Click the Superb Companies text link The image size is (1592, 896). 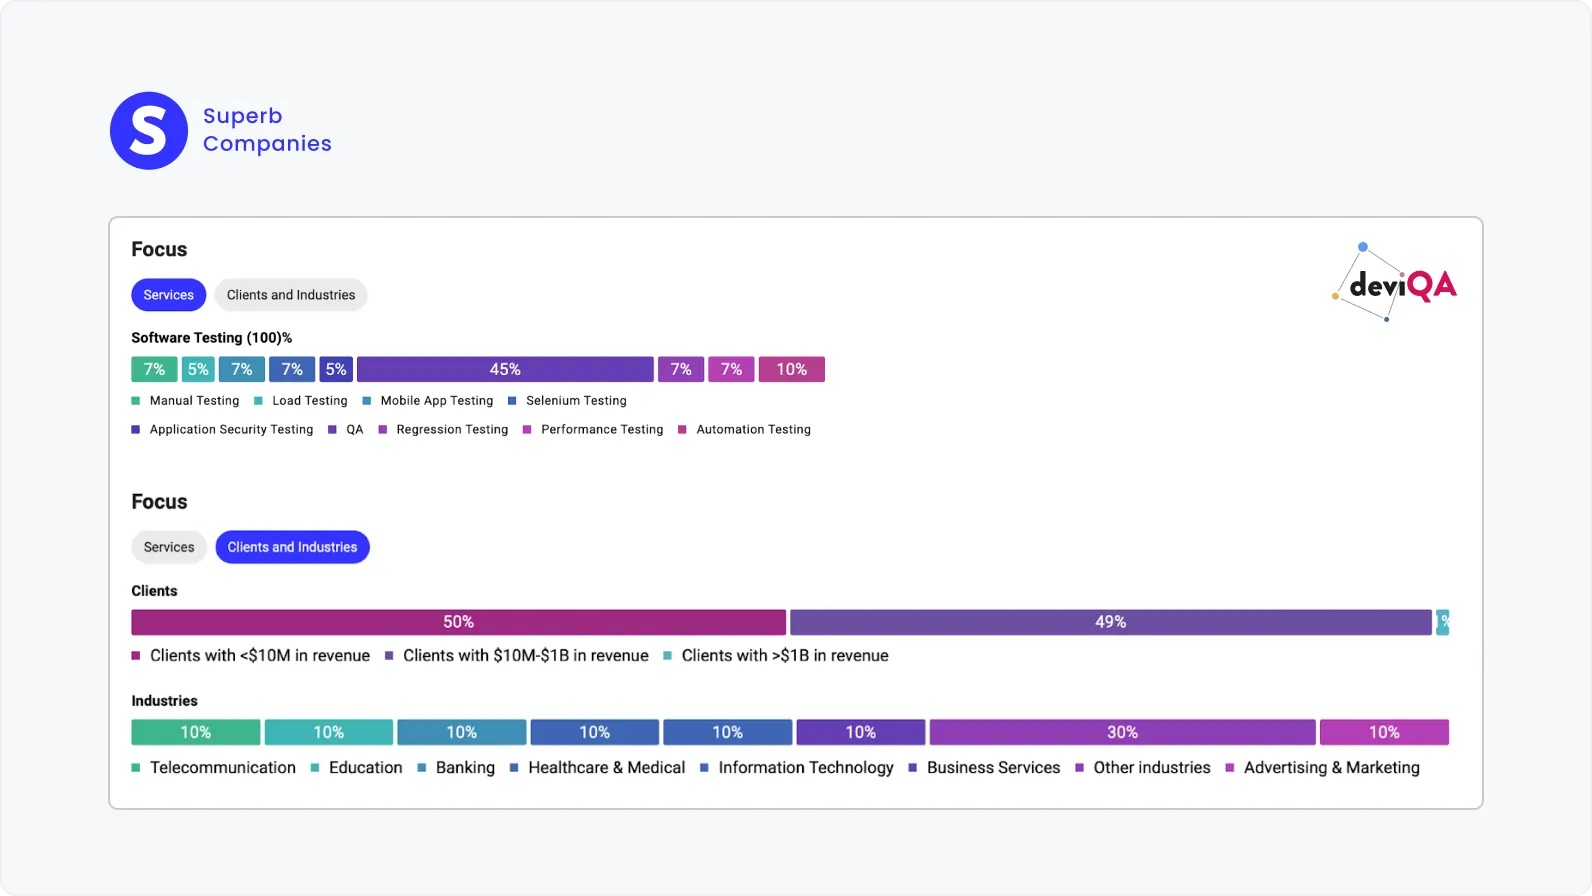click(267, 130)
